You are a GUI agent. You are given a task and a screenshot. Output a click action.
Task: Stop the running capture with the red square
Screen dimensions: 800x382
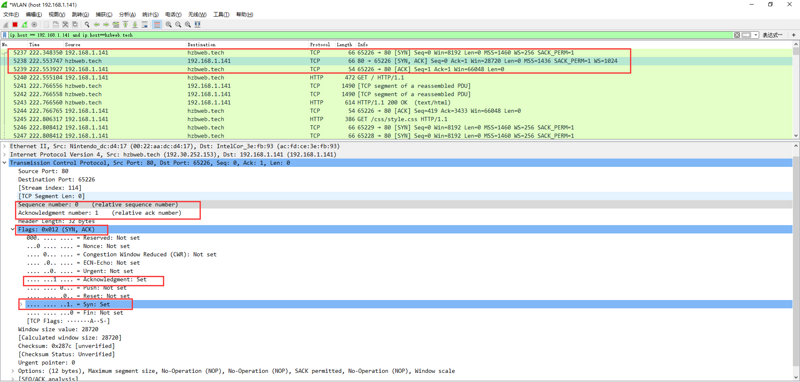click(x=15, y=24)
